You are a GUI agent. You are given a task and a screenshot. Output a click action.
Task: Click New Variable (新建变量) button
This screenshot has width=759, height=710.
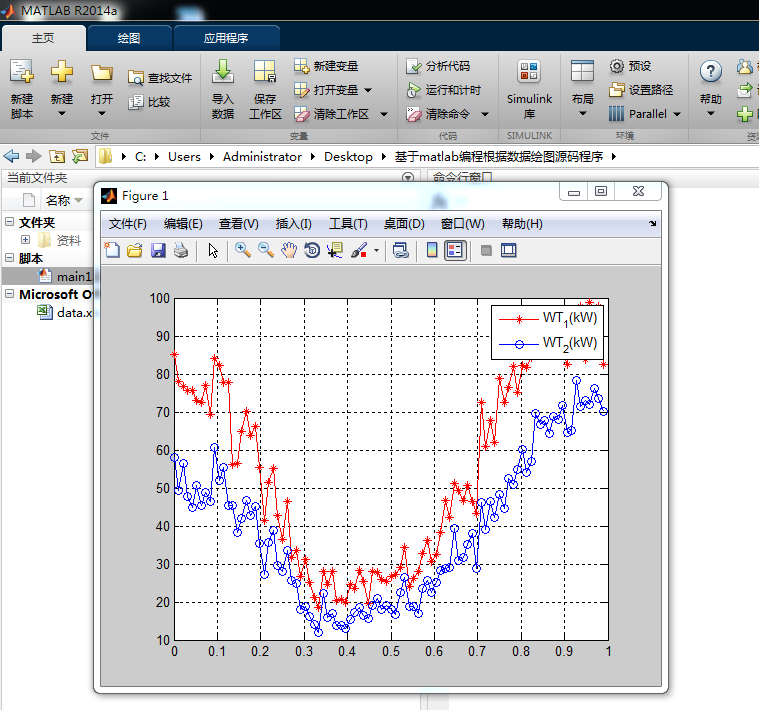pyautogui.click(x=326, y=66)
